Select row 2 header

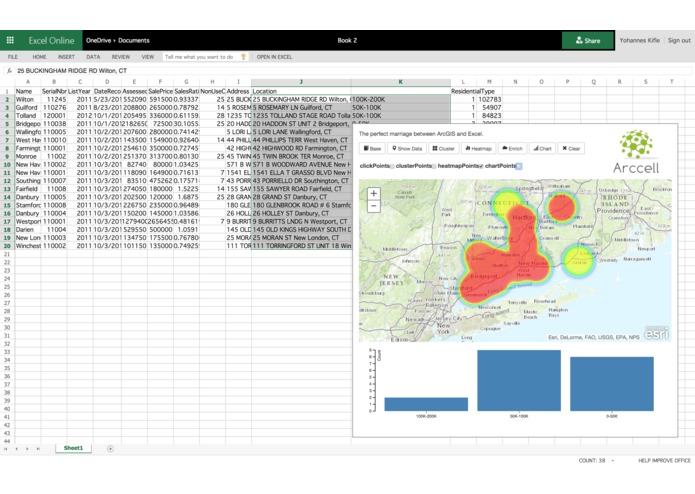tap(7, 99)
